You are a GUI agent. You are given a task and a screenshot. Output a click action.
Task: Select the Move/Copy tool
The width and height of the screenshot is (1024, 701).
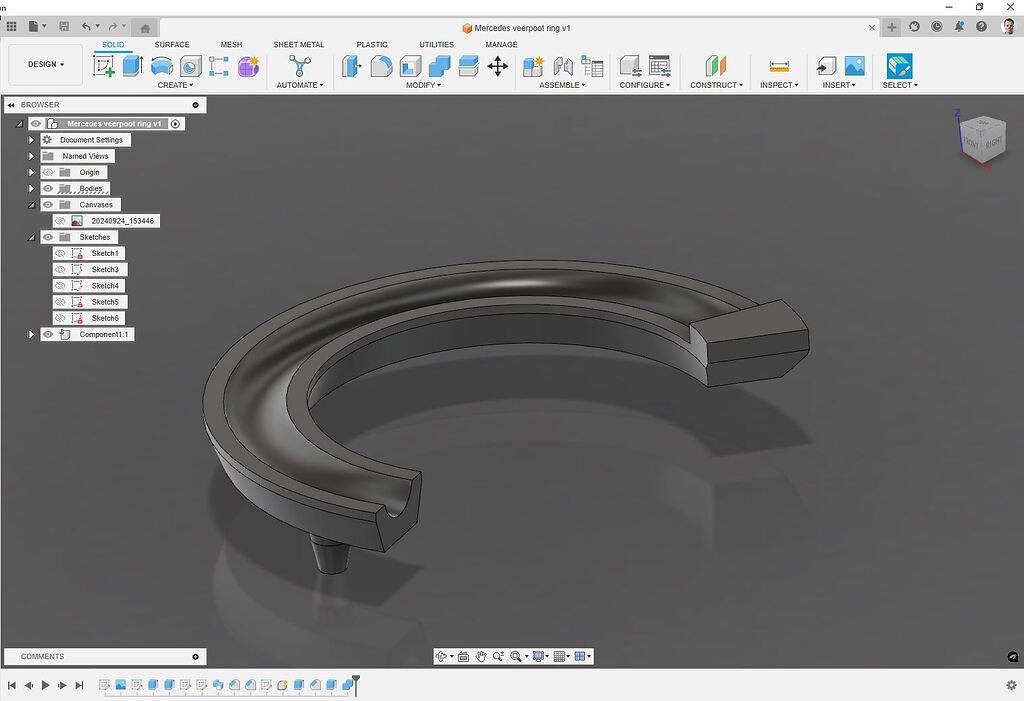[498, 66]
